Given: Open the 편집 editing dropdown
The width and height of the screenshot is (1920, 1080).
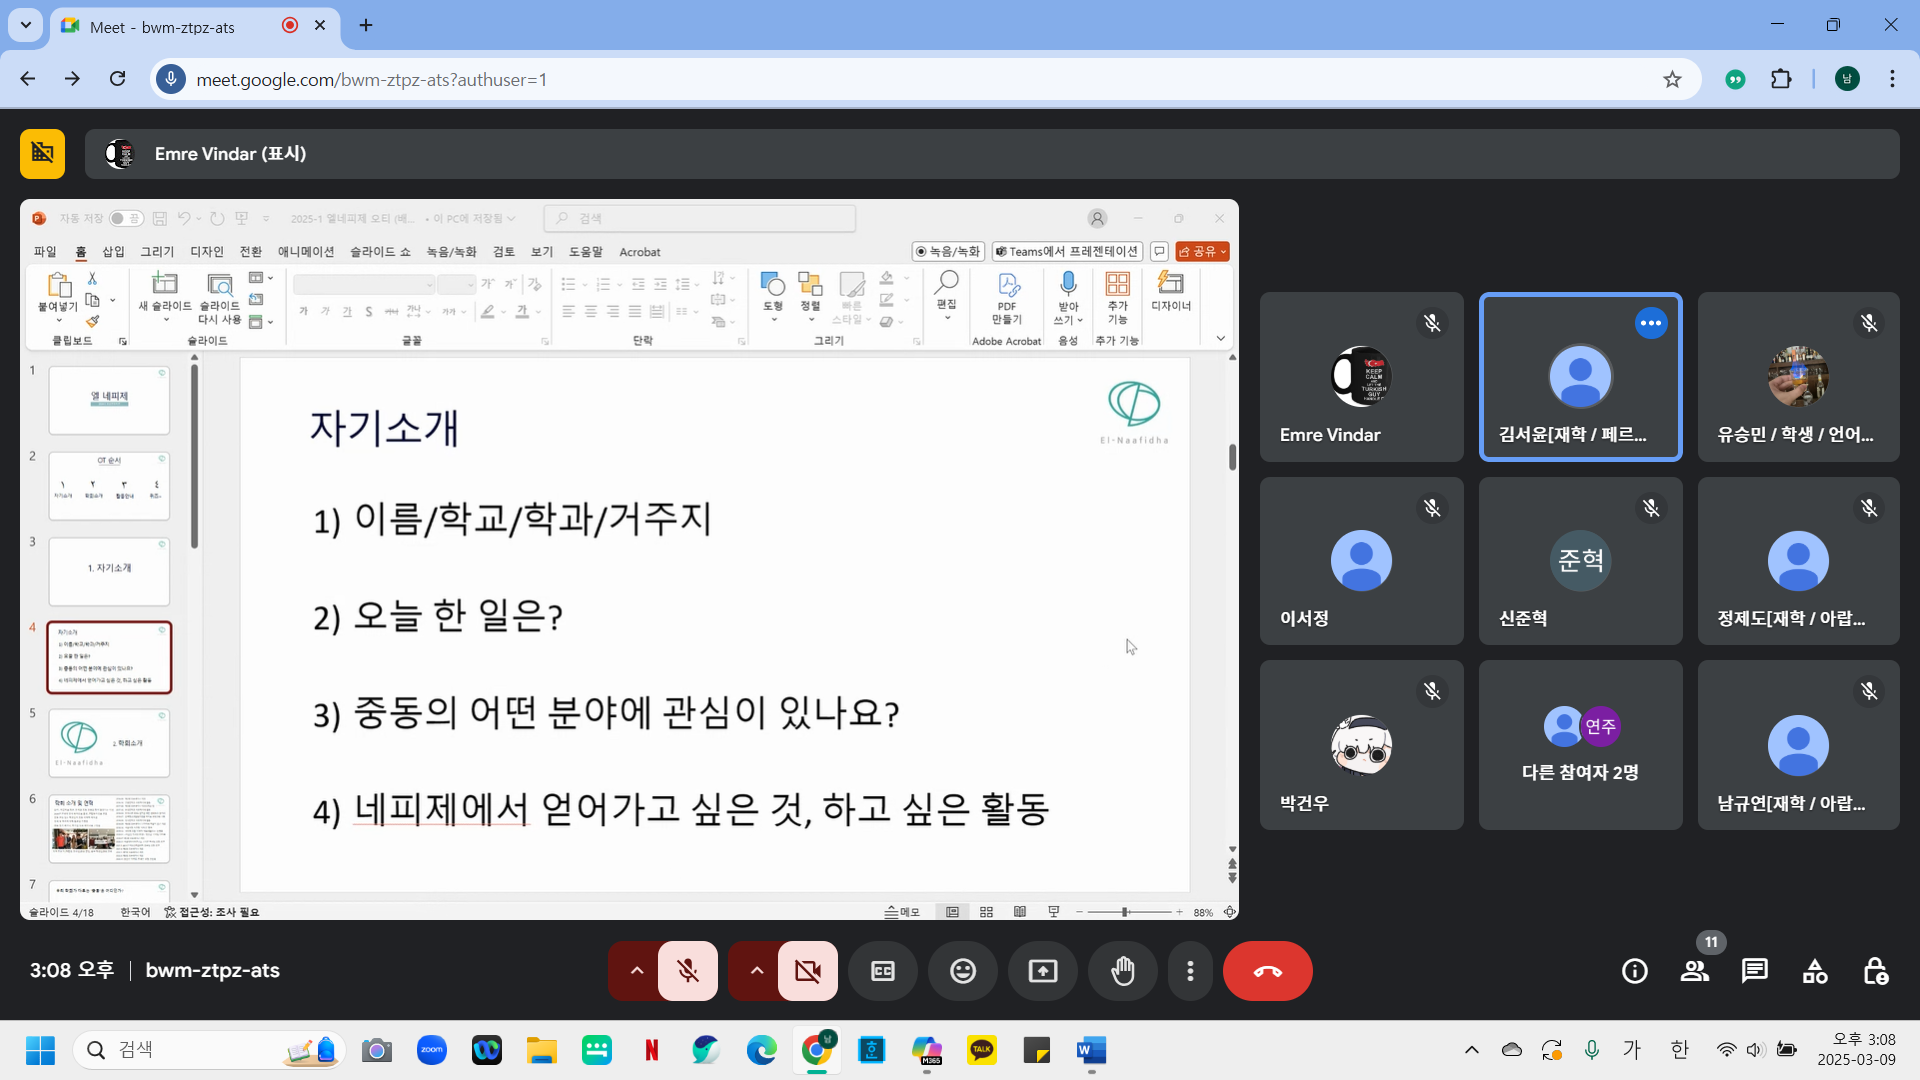Looking at the screenshot, I should tap(946, 295).
